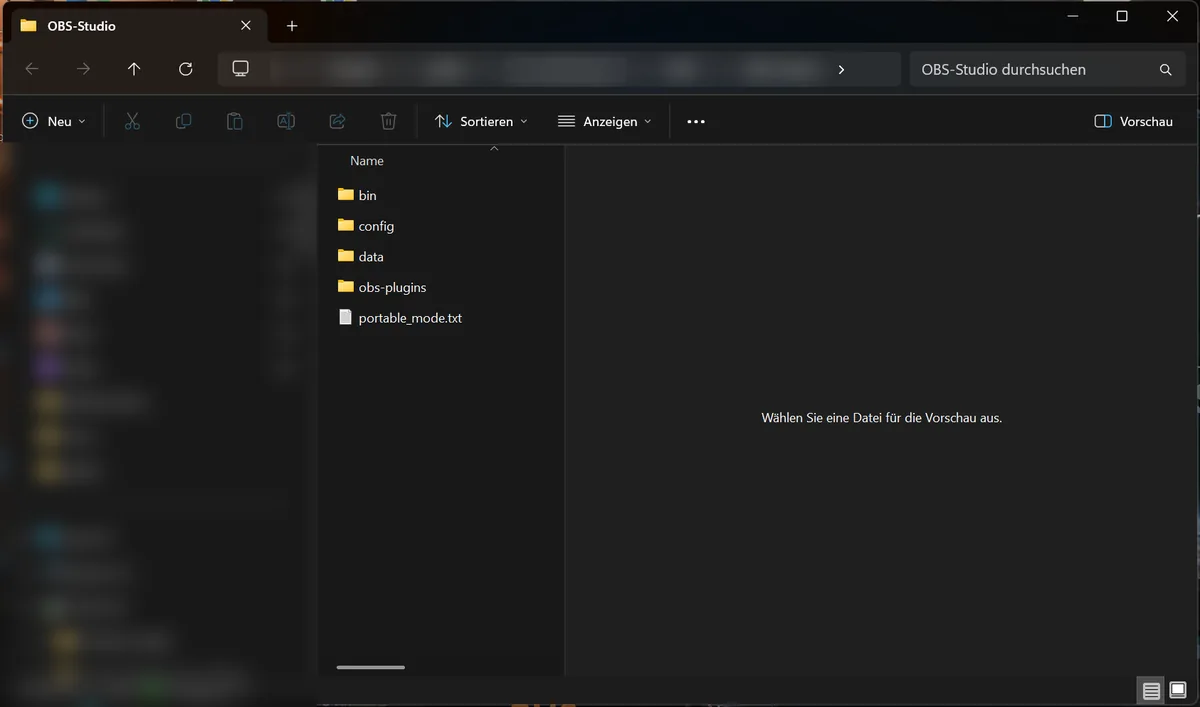The height and width of the screenshot is (707, 1200).
Task: Maximize the Explorer window
Action: click(1122, 16)
